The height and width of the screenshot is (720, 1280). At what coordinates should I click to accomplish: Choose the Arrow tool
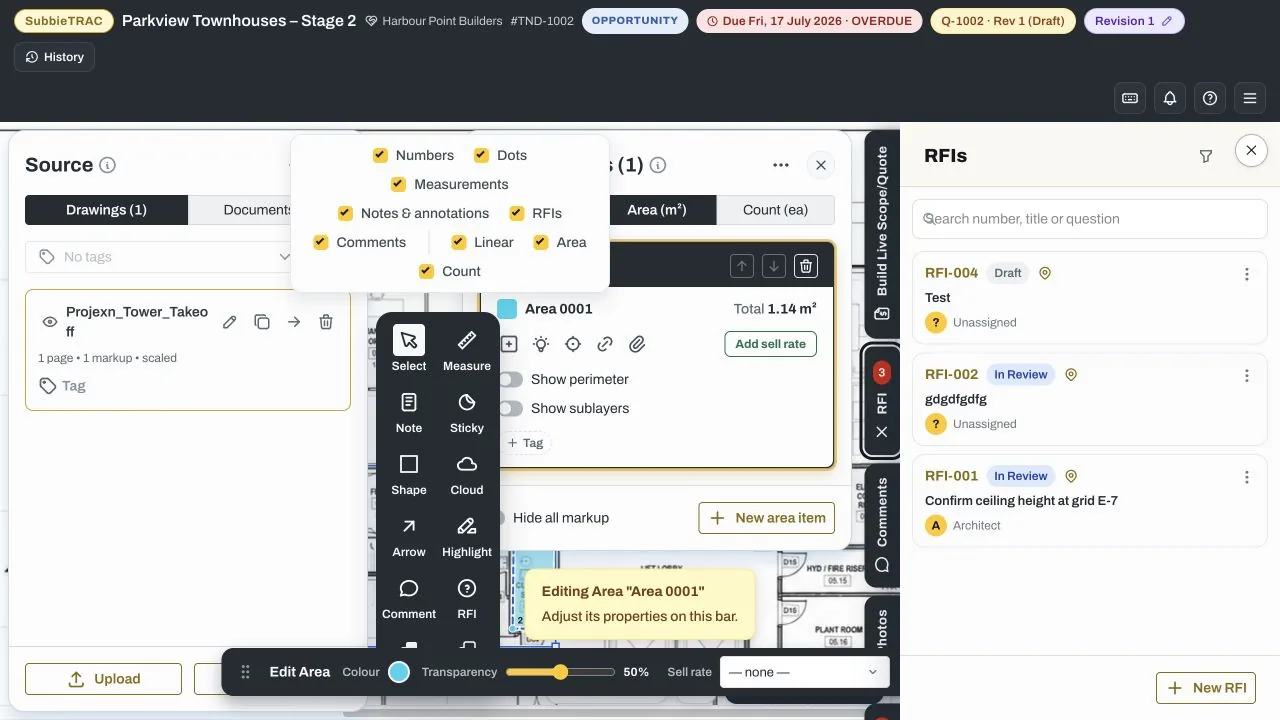pos(408,534)
